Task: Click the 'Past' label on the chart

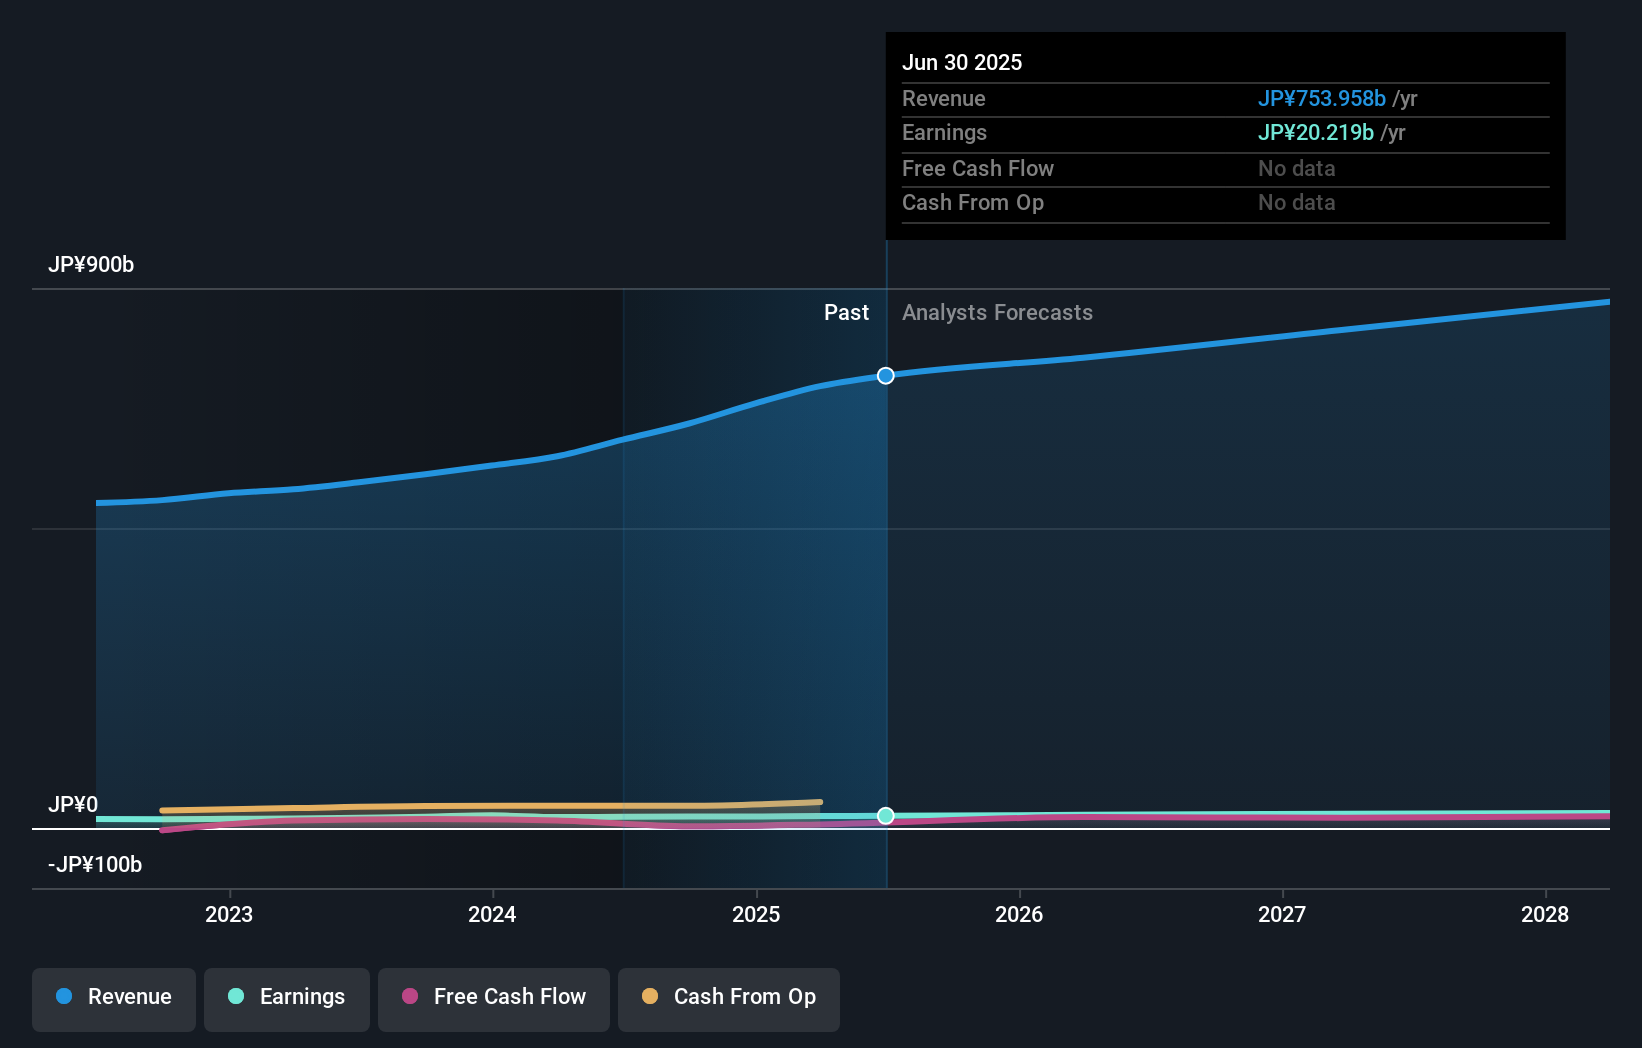Action: pyautogui.click(x=846, y=313)
